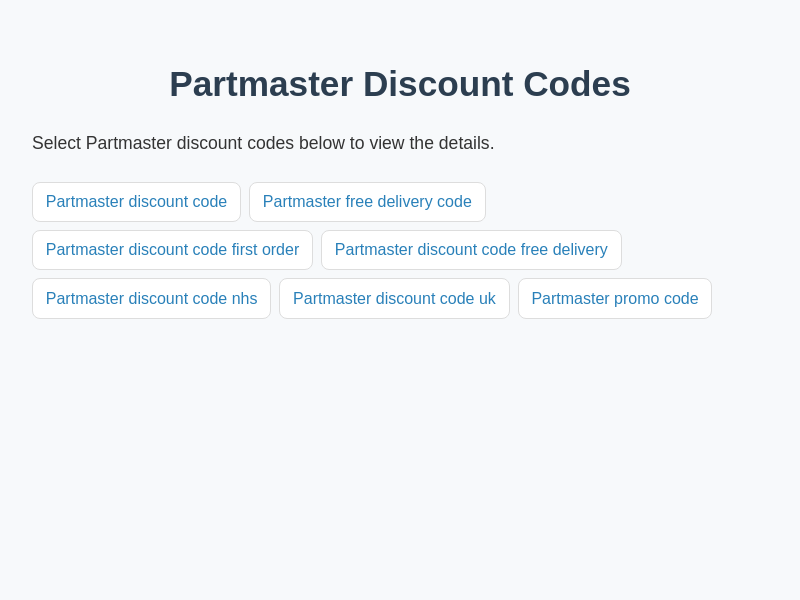Open the Partmaster promo code link

(x=614, y=299)
